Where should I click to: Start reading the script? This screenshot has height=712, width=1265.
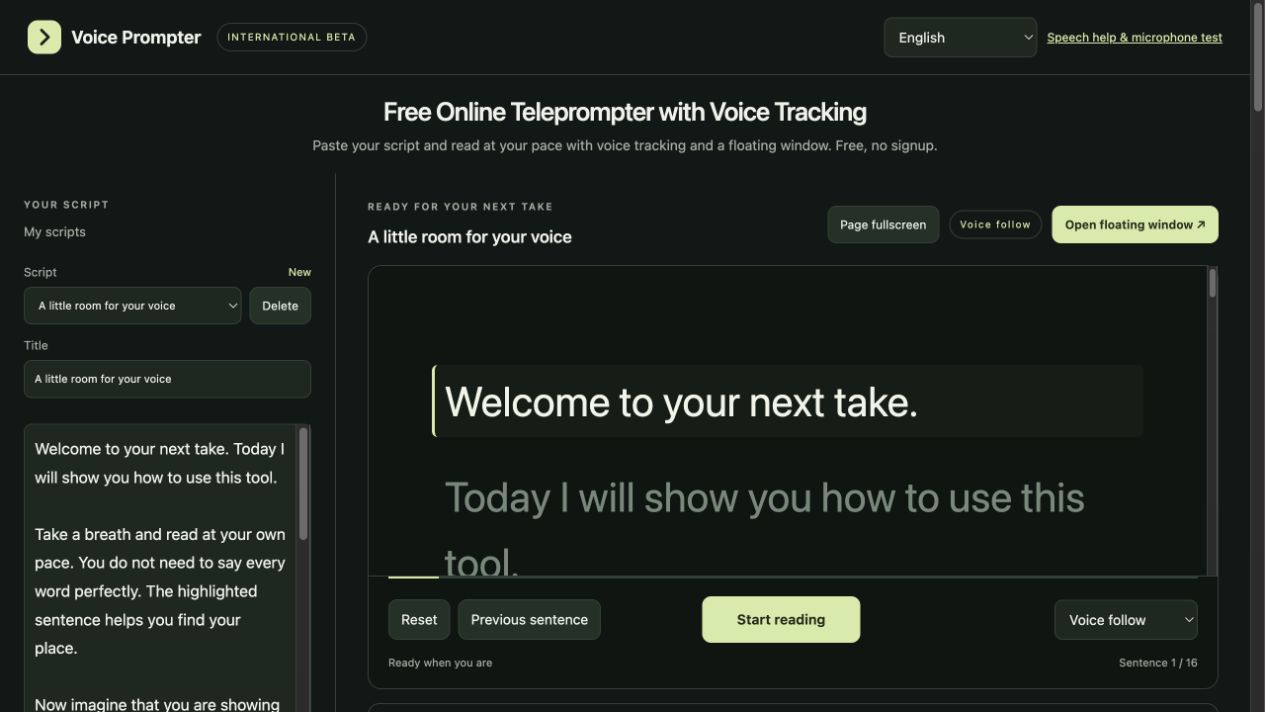point(781,620)
